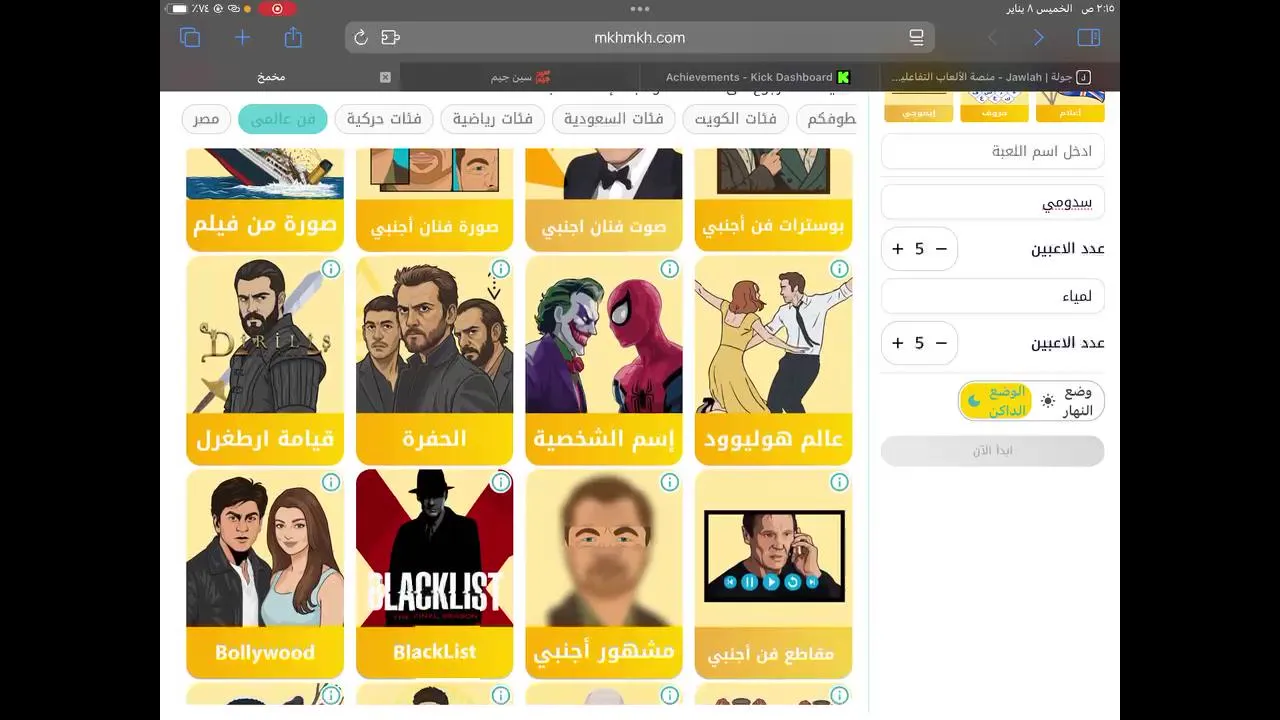The image size is (1280, 720).
Task: Select the مقاطع فن أجنبي category card
Action: 774,574
